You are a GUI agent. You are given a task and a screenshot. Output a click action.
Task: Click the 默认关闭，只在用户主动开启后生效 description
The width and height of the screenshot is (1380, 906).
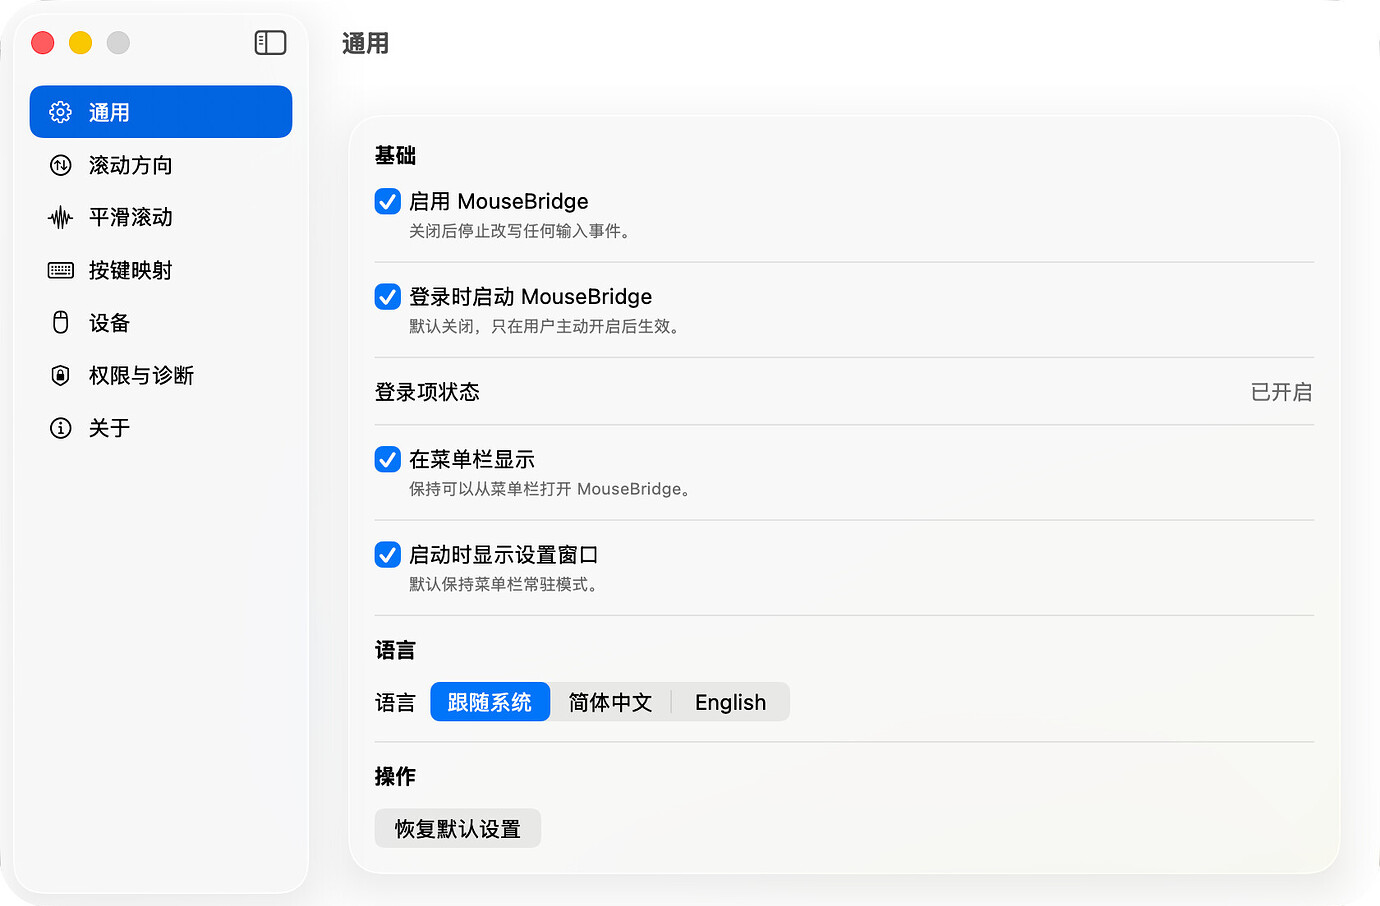[548, 326]
